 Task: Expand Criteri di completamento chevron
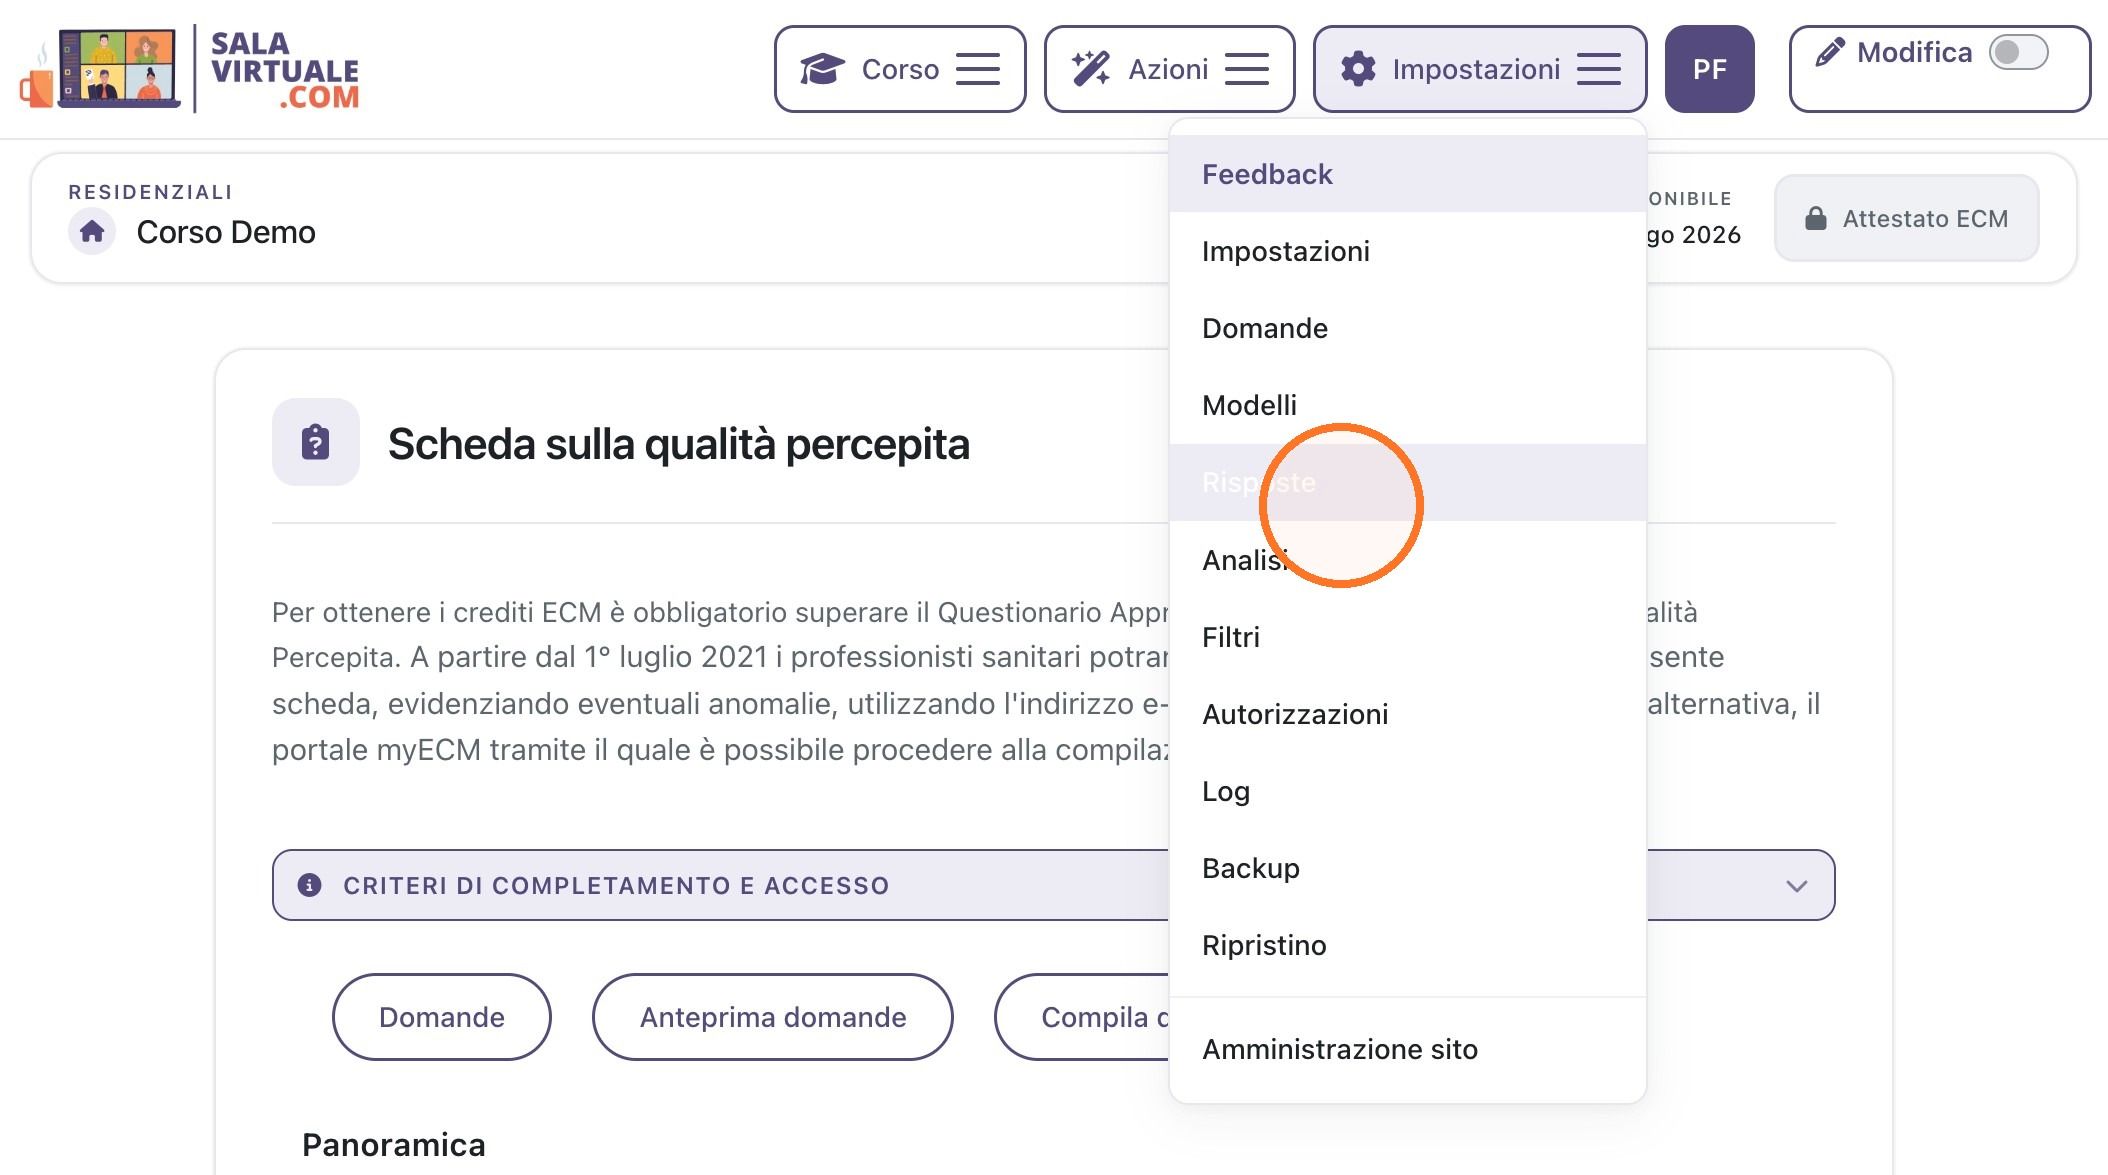click(x=1797, y=886)
